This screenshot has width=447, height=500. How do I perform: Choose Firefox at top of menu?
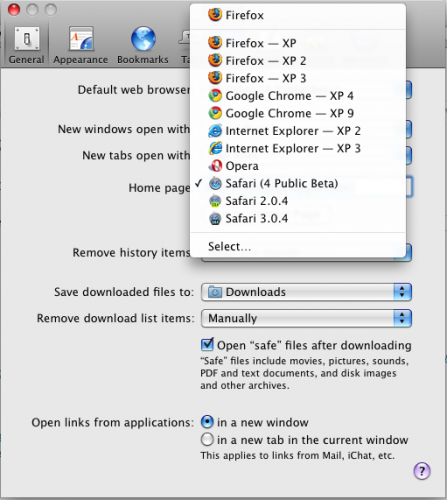tap(298, 15)
